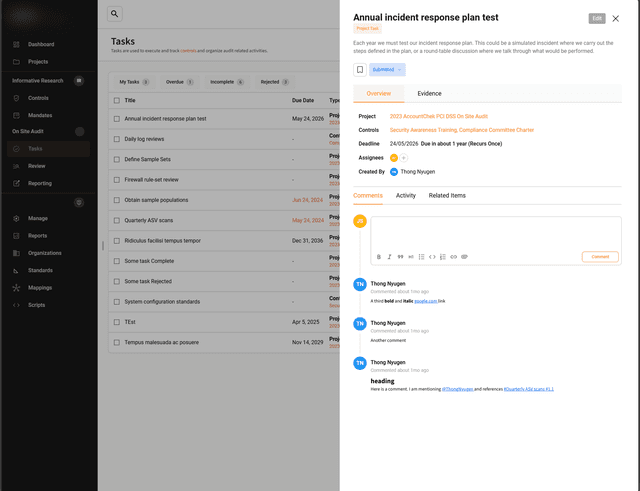Apply bold formatting in comment editor
The height and width of the screenshot is (491, 640).
(379, 257)
